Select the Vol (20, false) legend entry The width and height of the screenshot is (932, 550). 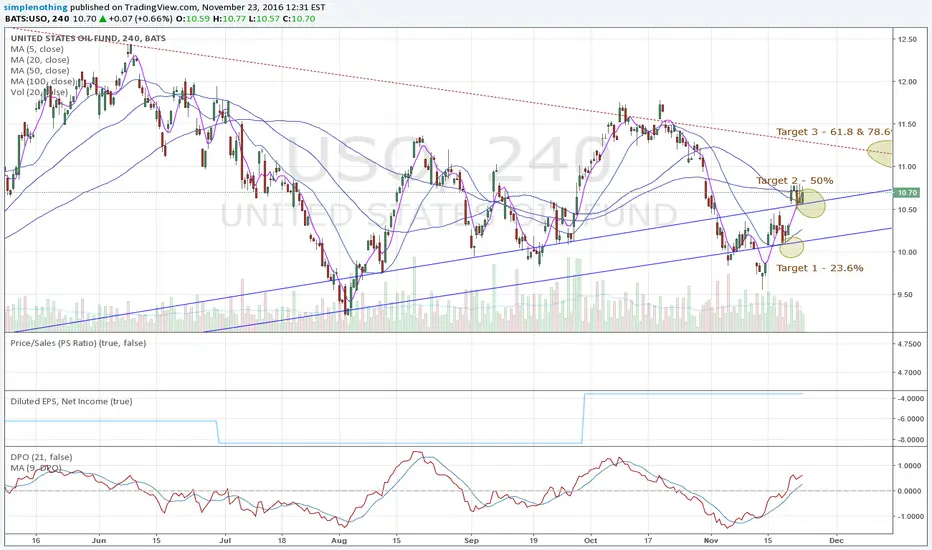tap(39, 92)
